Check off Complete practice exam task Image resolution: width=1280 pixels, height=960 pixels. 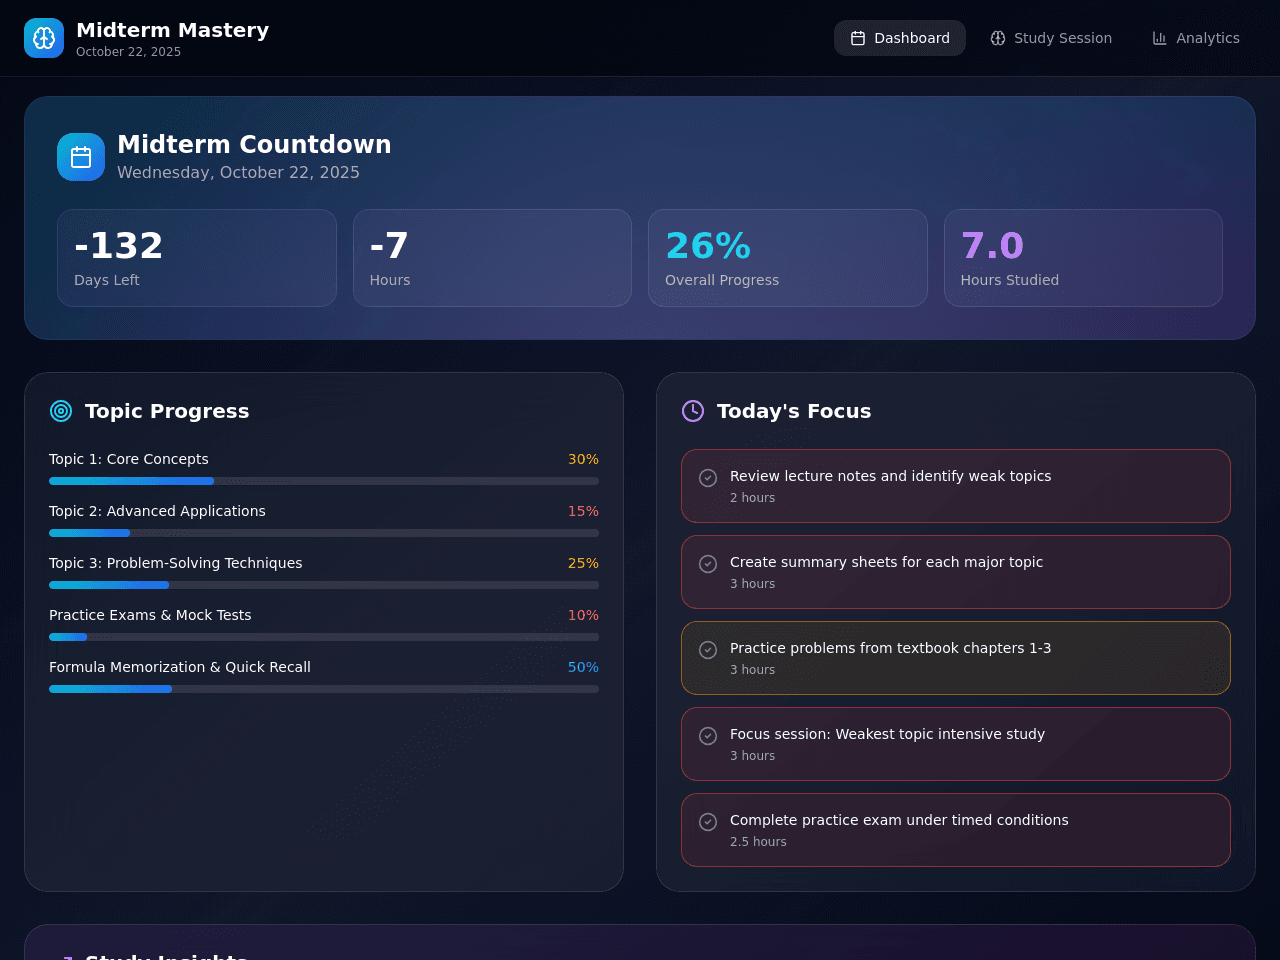click(708, 822)
